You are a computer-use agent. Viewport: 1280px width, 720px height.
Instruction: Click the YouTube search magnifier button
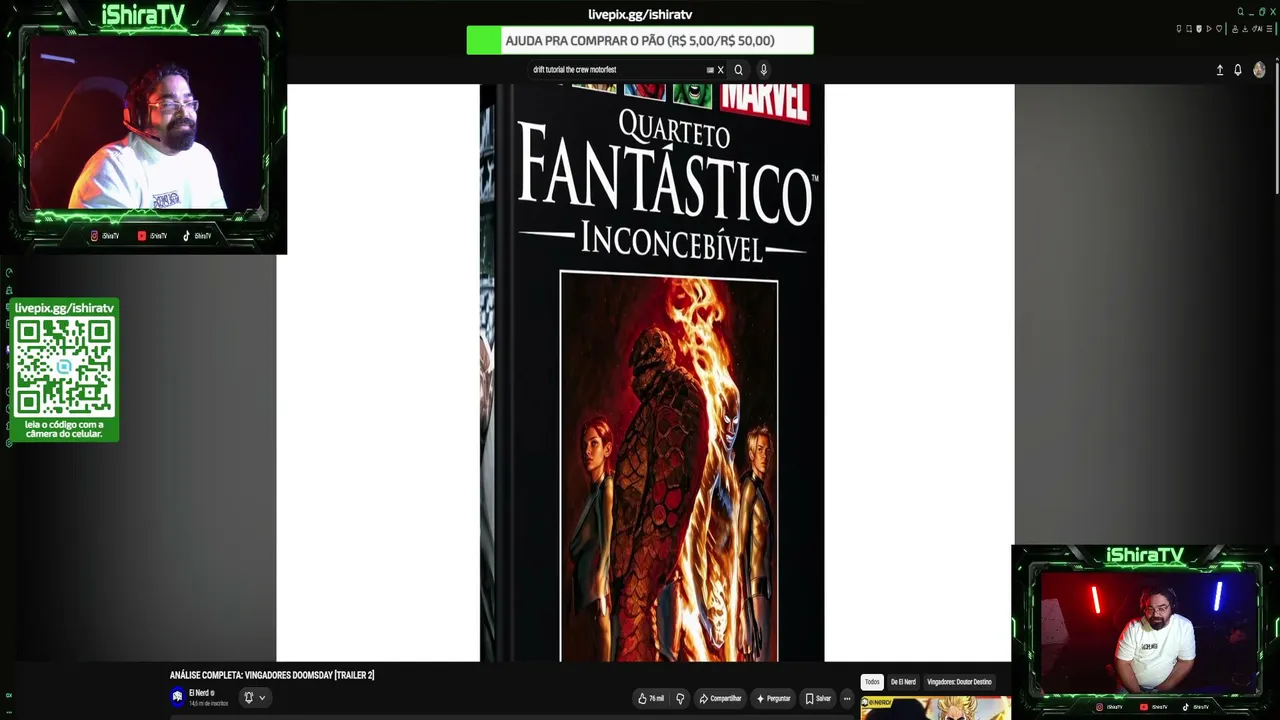coord(738,70)
